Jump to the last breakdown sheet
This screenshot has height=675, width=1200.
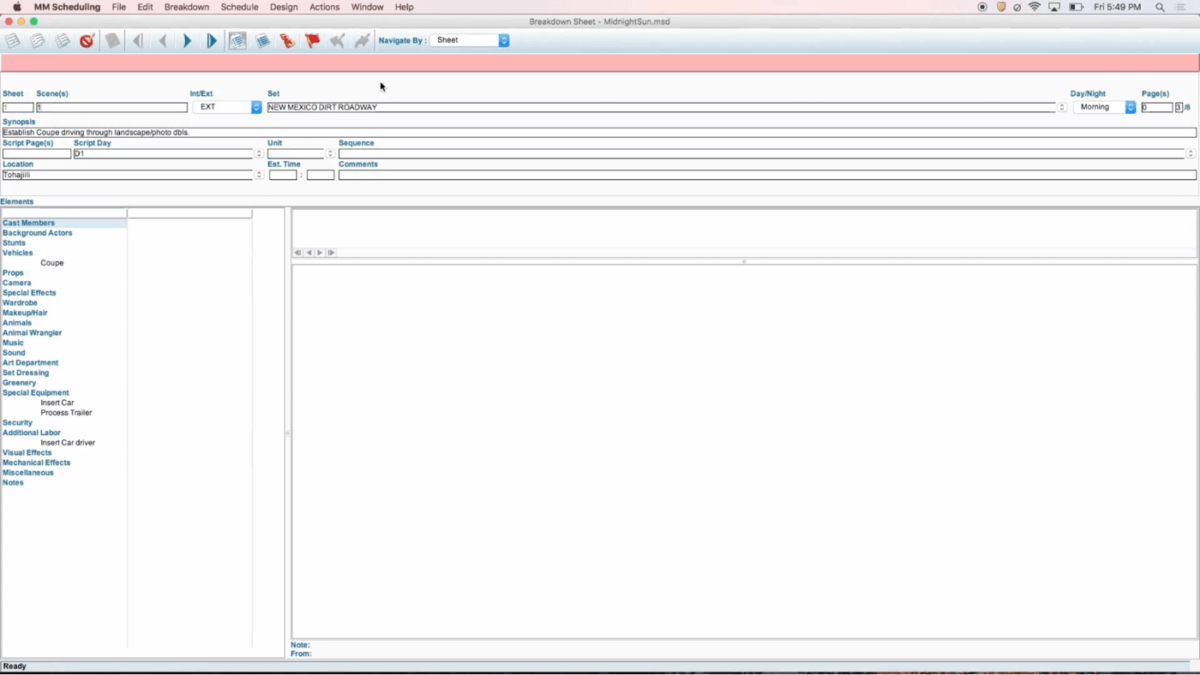(211, 41)
